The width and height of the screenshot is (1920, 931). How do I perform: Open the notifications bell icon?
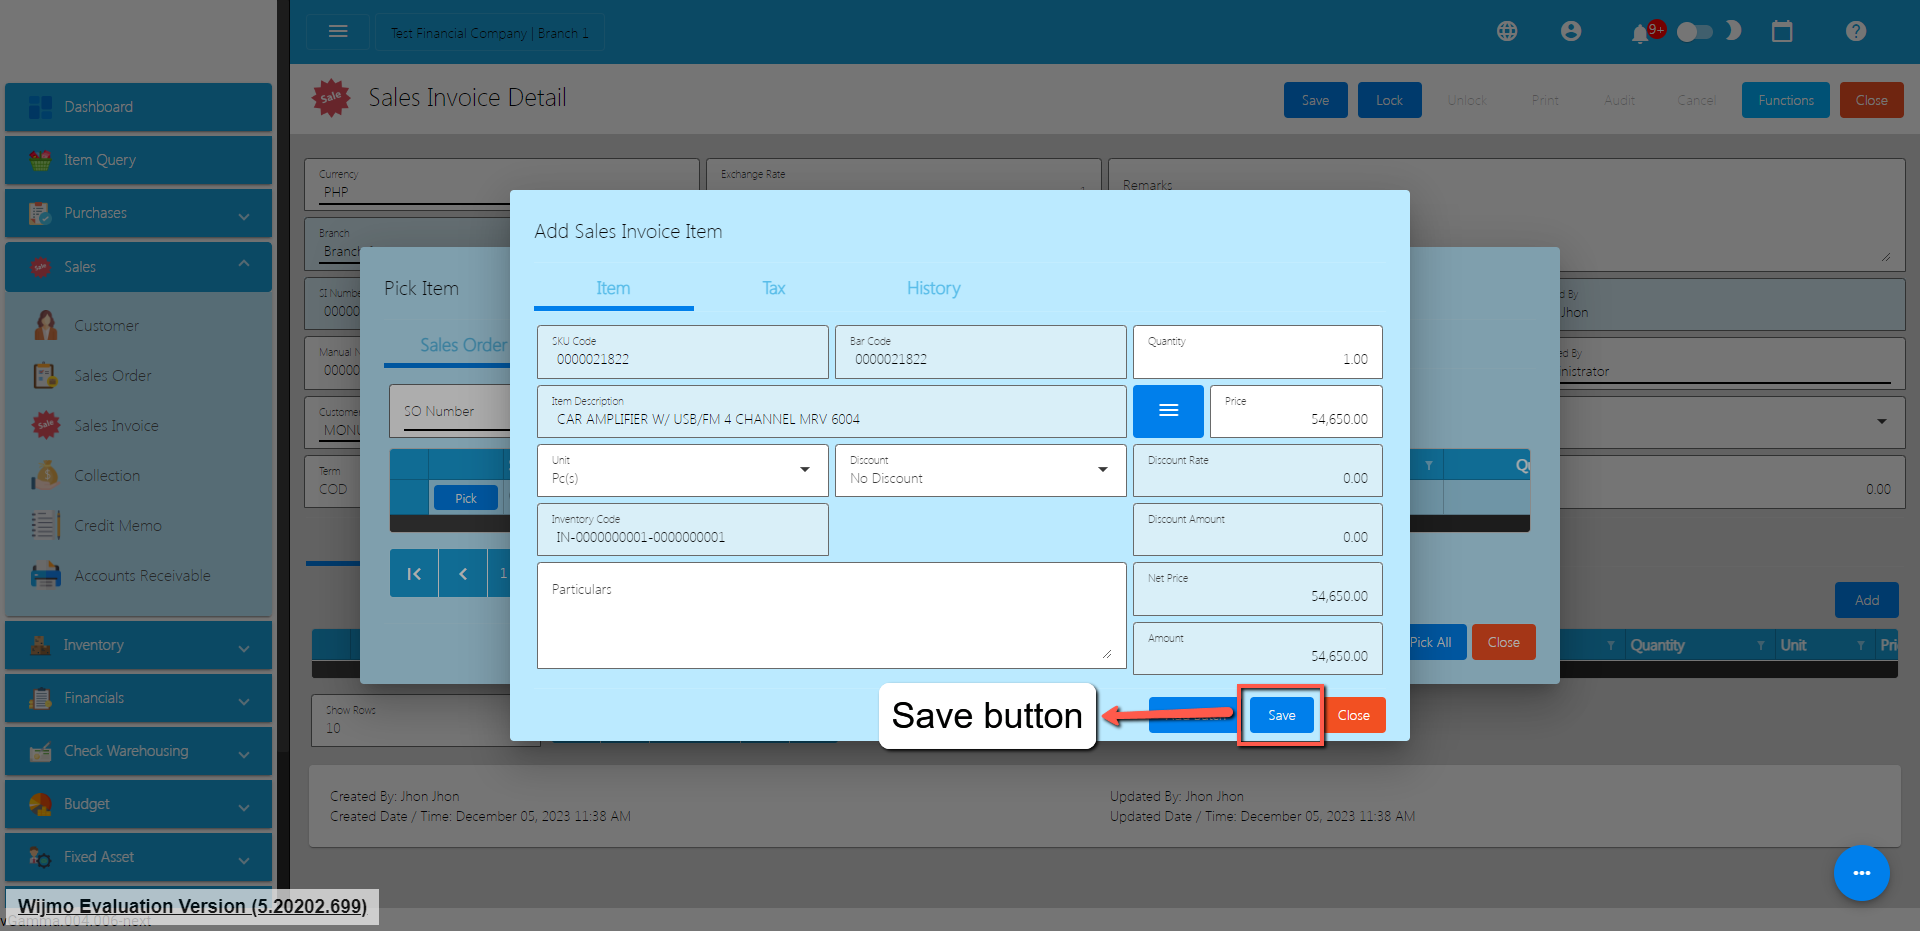tap(1639, 34)
